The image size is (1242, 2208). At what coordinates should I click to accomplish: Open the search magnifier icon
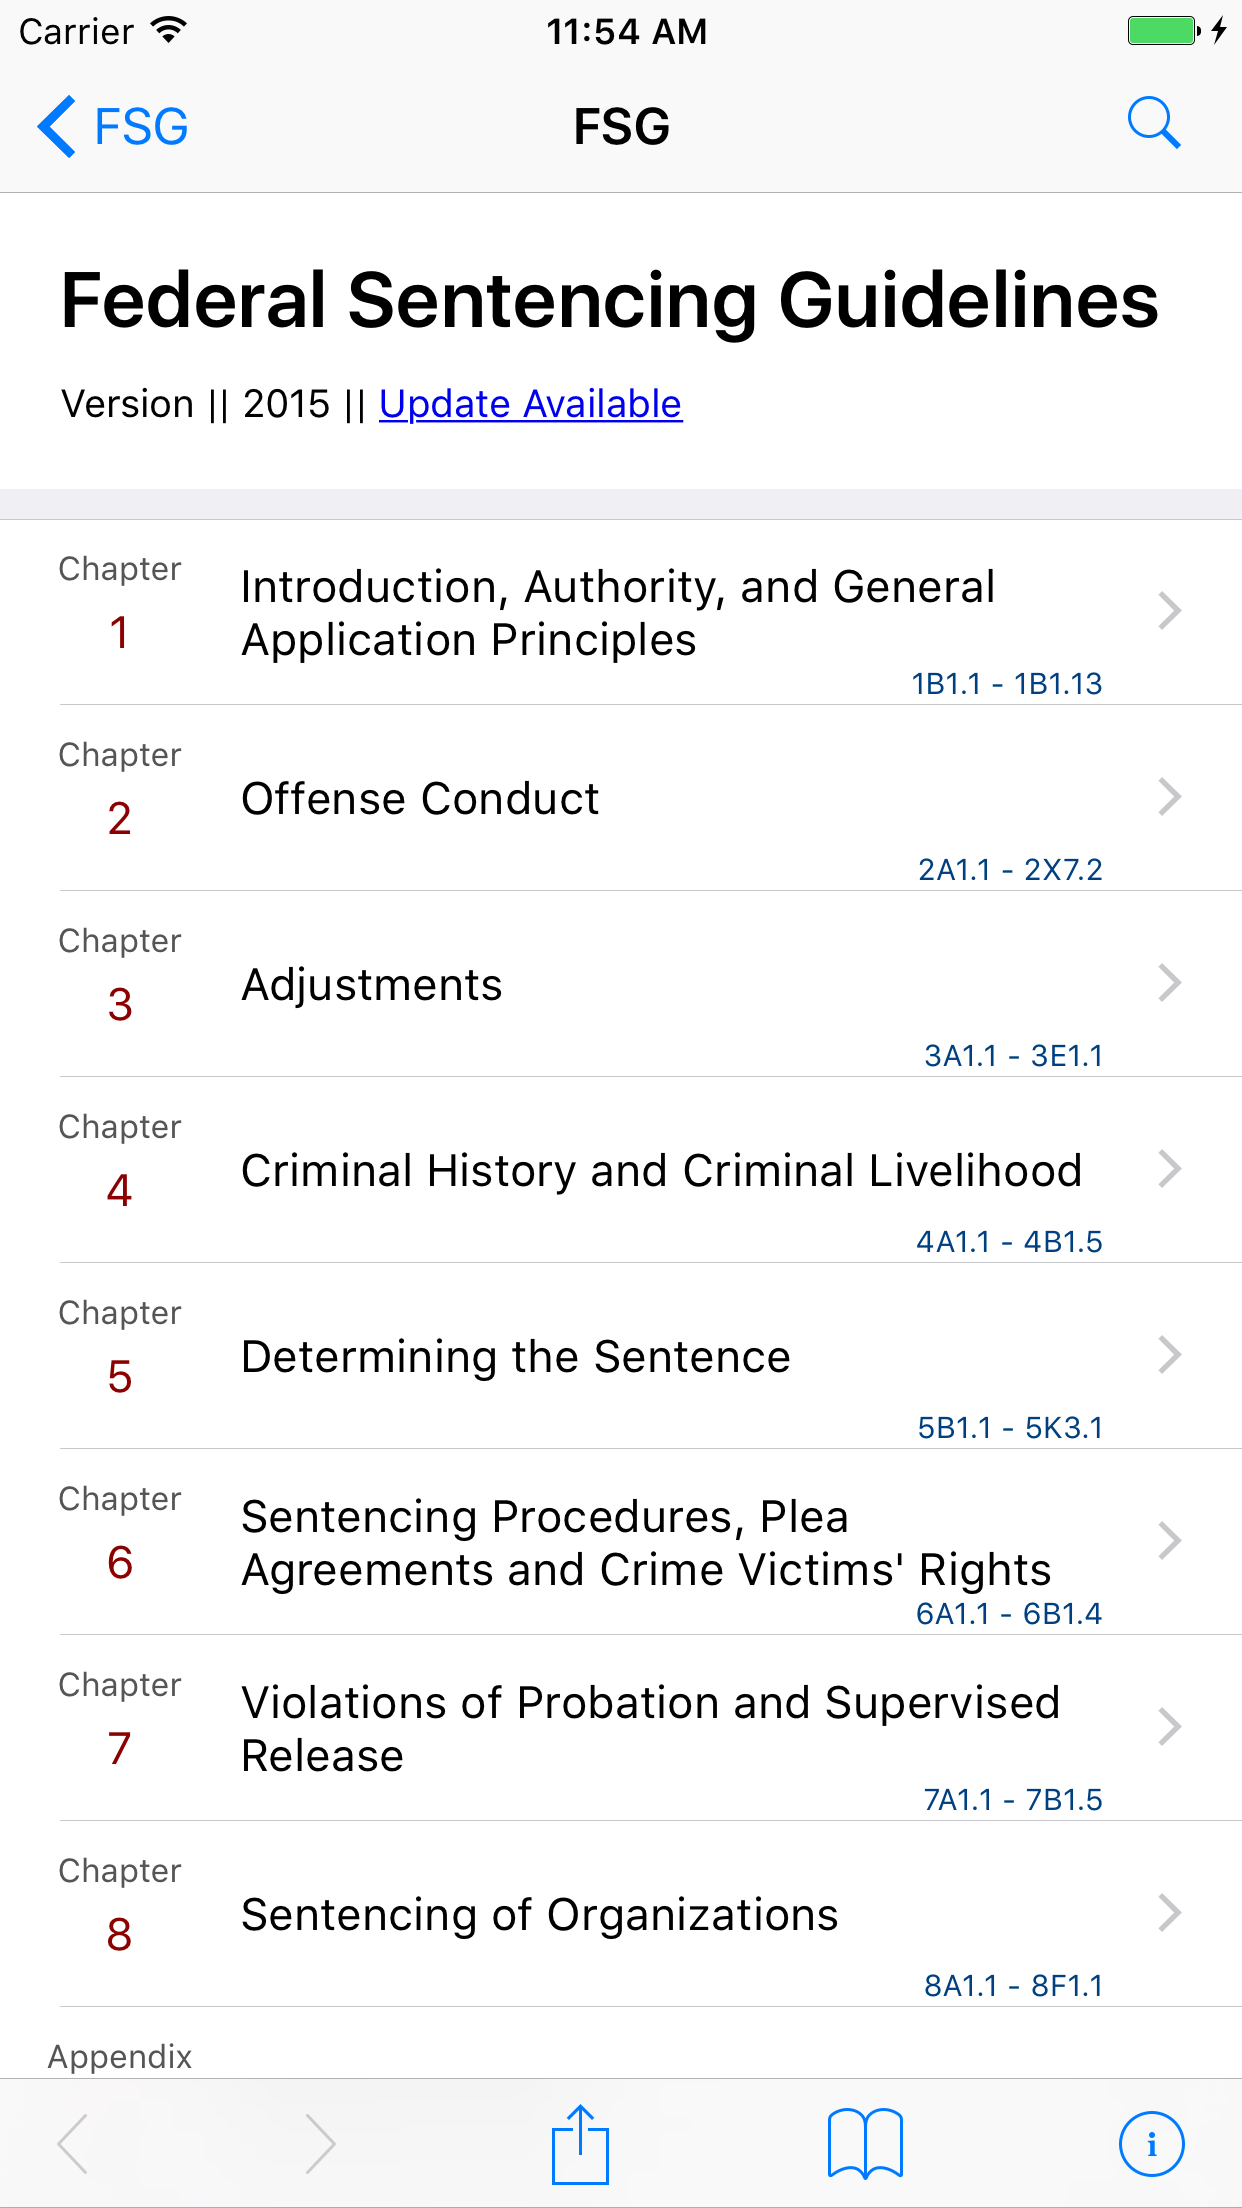pyautogui.click(x=1154, y=124)
